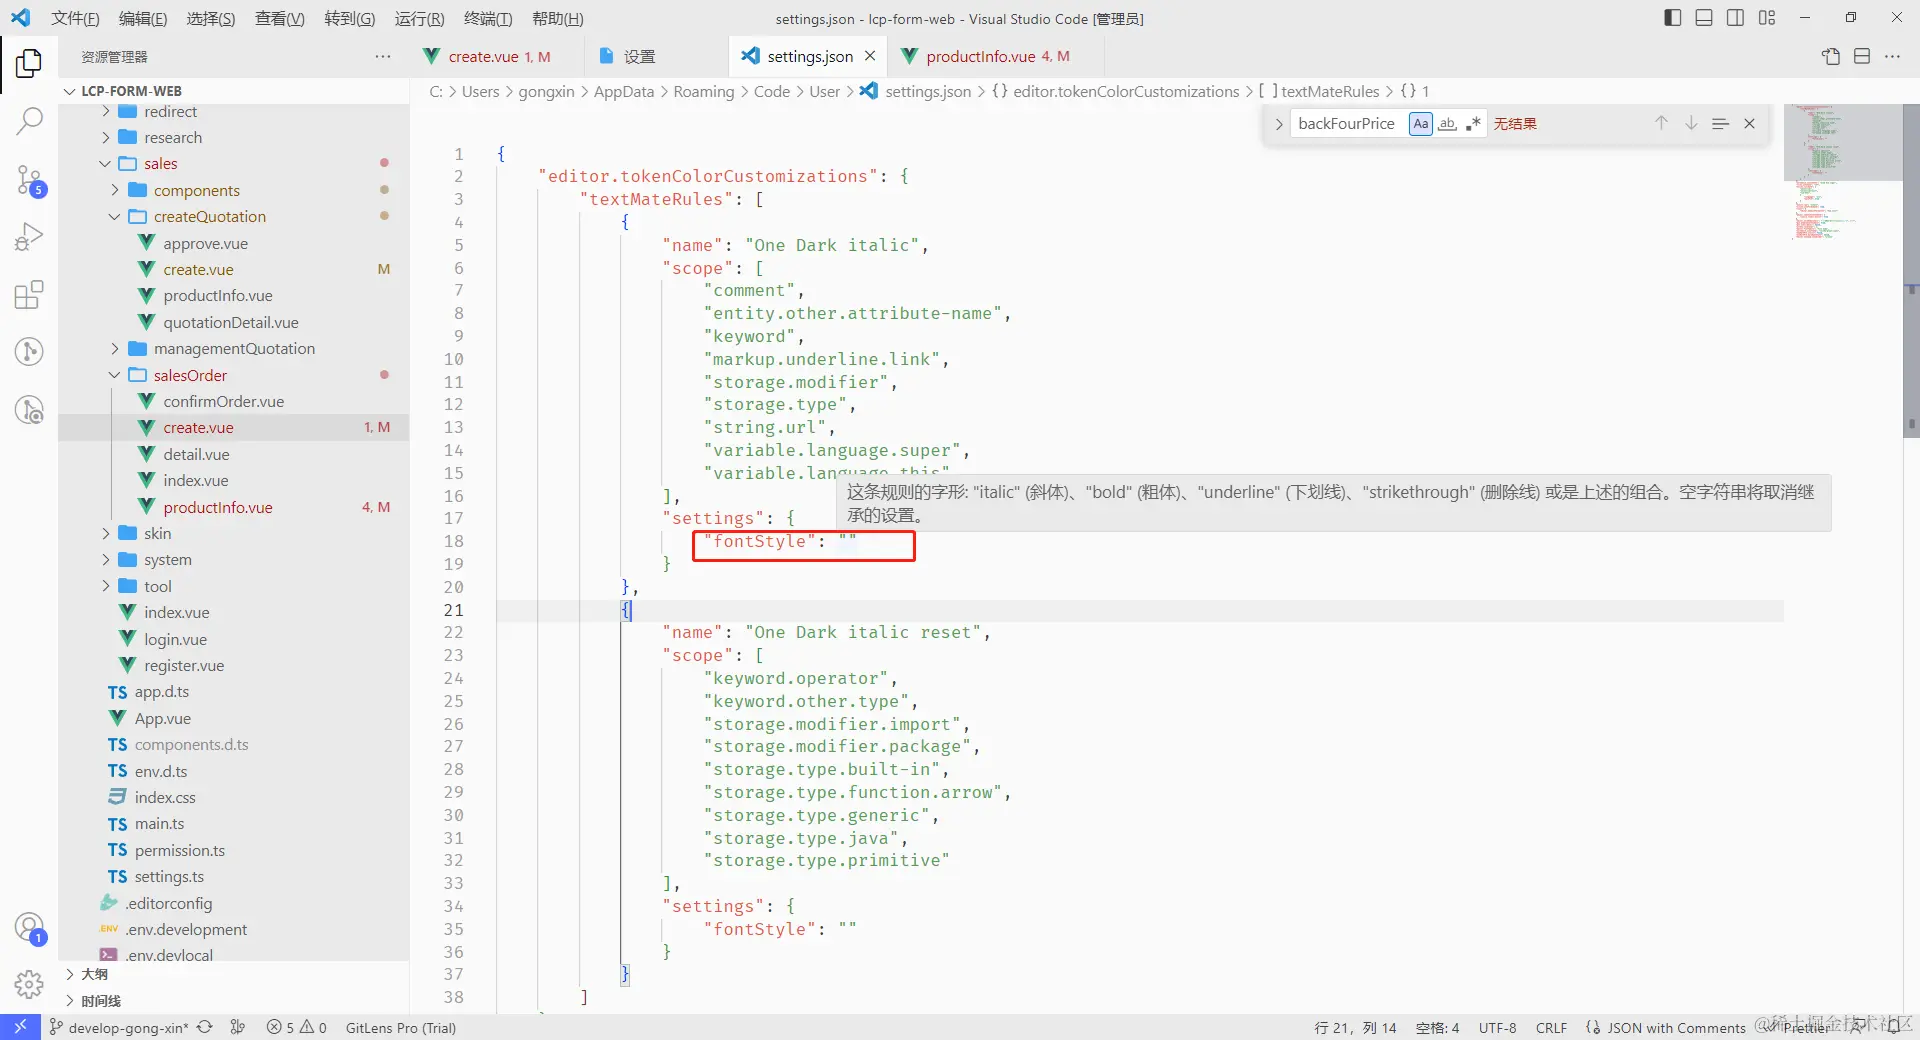Toggle primary sidebar layout icon
The width and height of the screenshot is (1920, 1040).
(x=1673, y=18)
